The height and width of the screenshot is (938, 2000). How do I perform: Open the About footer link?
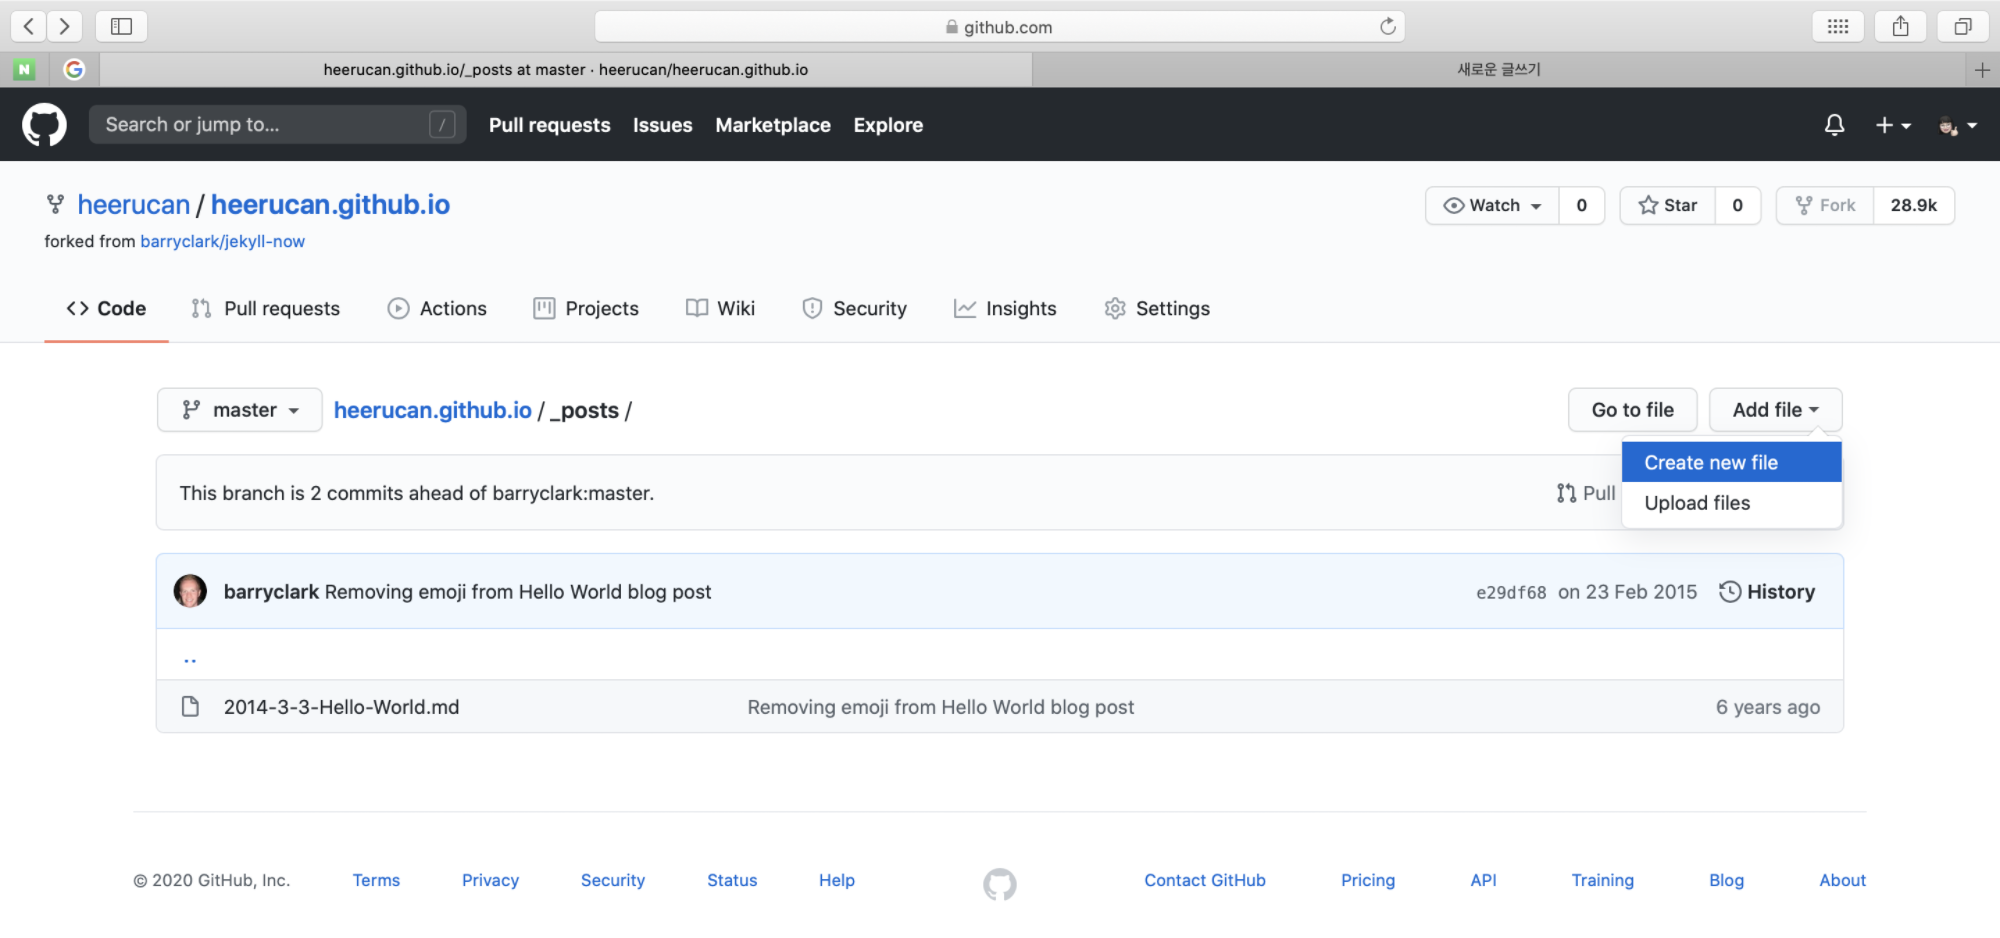point(1842,880)
